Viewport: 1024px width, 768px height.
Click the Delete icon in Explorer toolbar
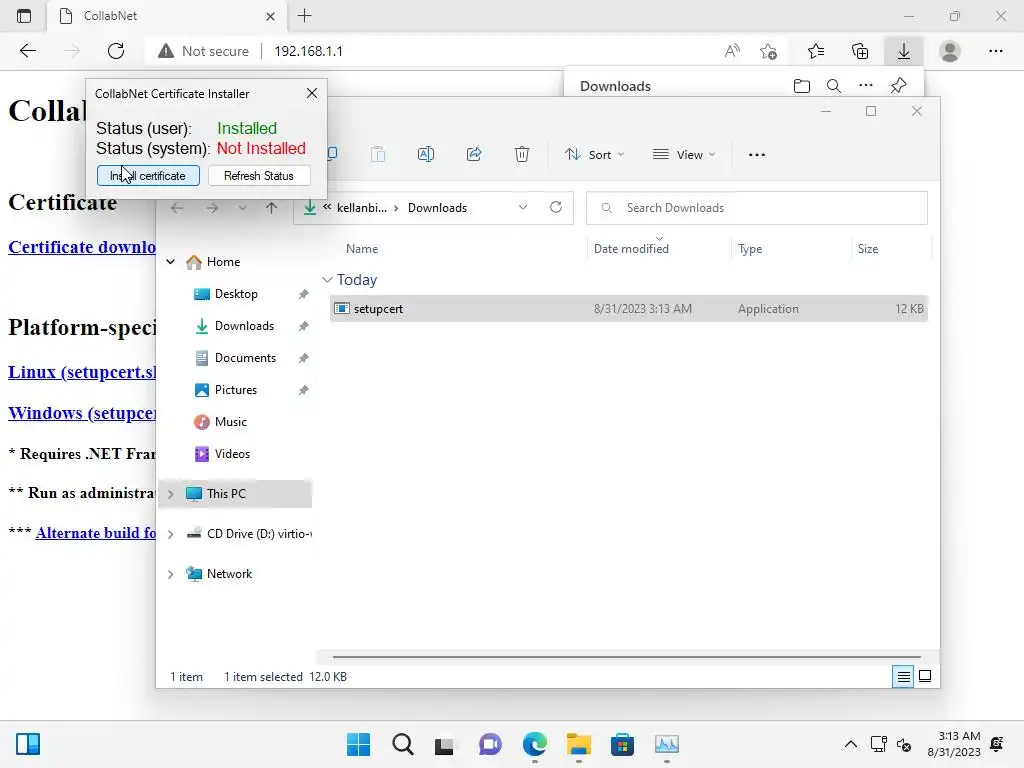tap(522, 155)
